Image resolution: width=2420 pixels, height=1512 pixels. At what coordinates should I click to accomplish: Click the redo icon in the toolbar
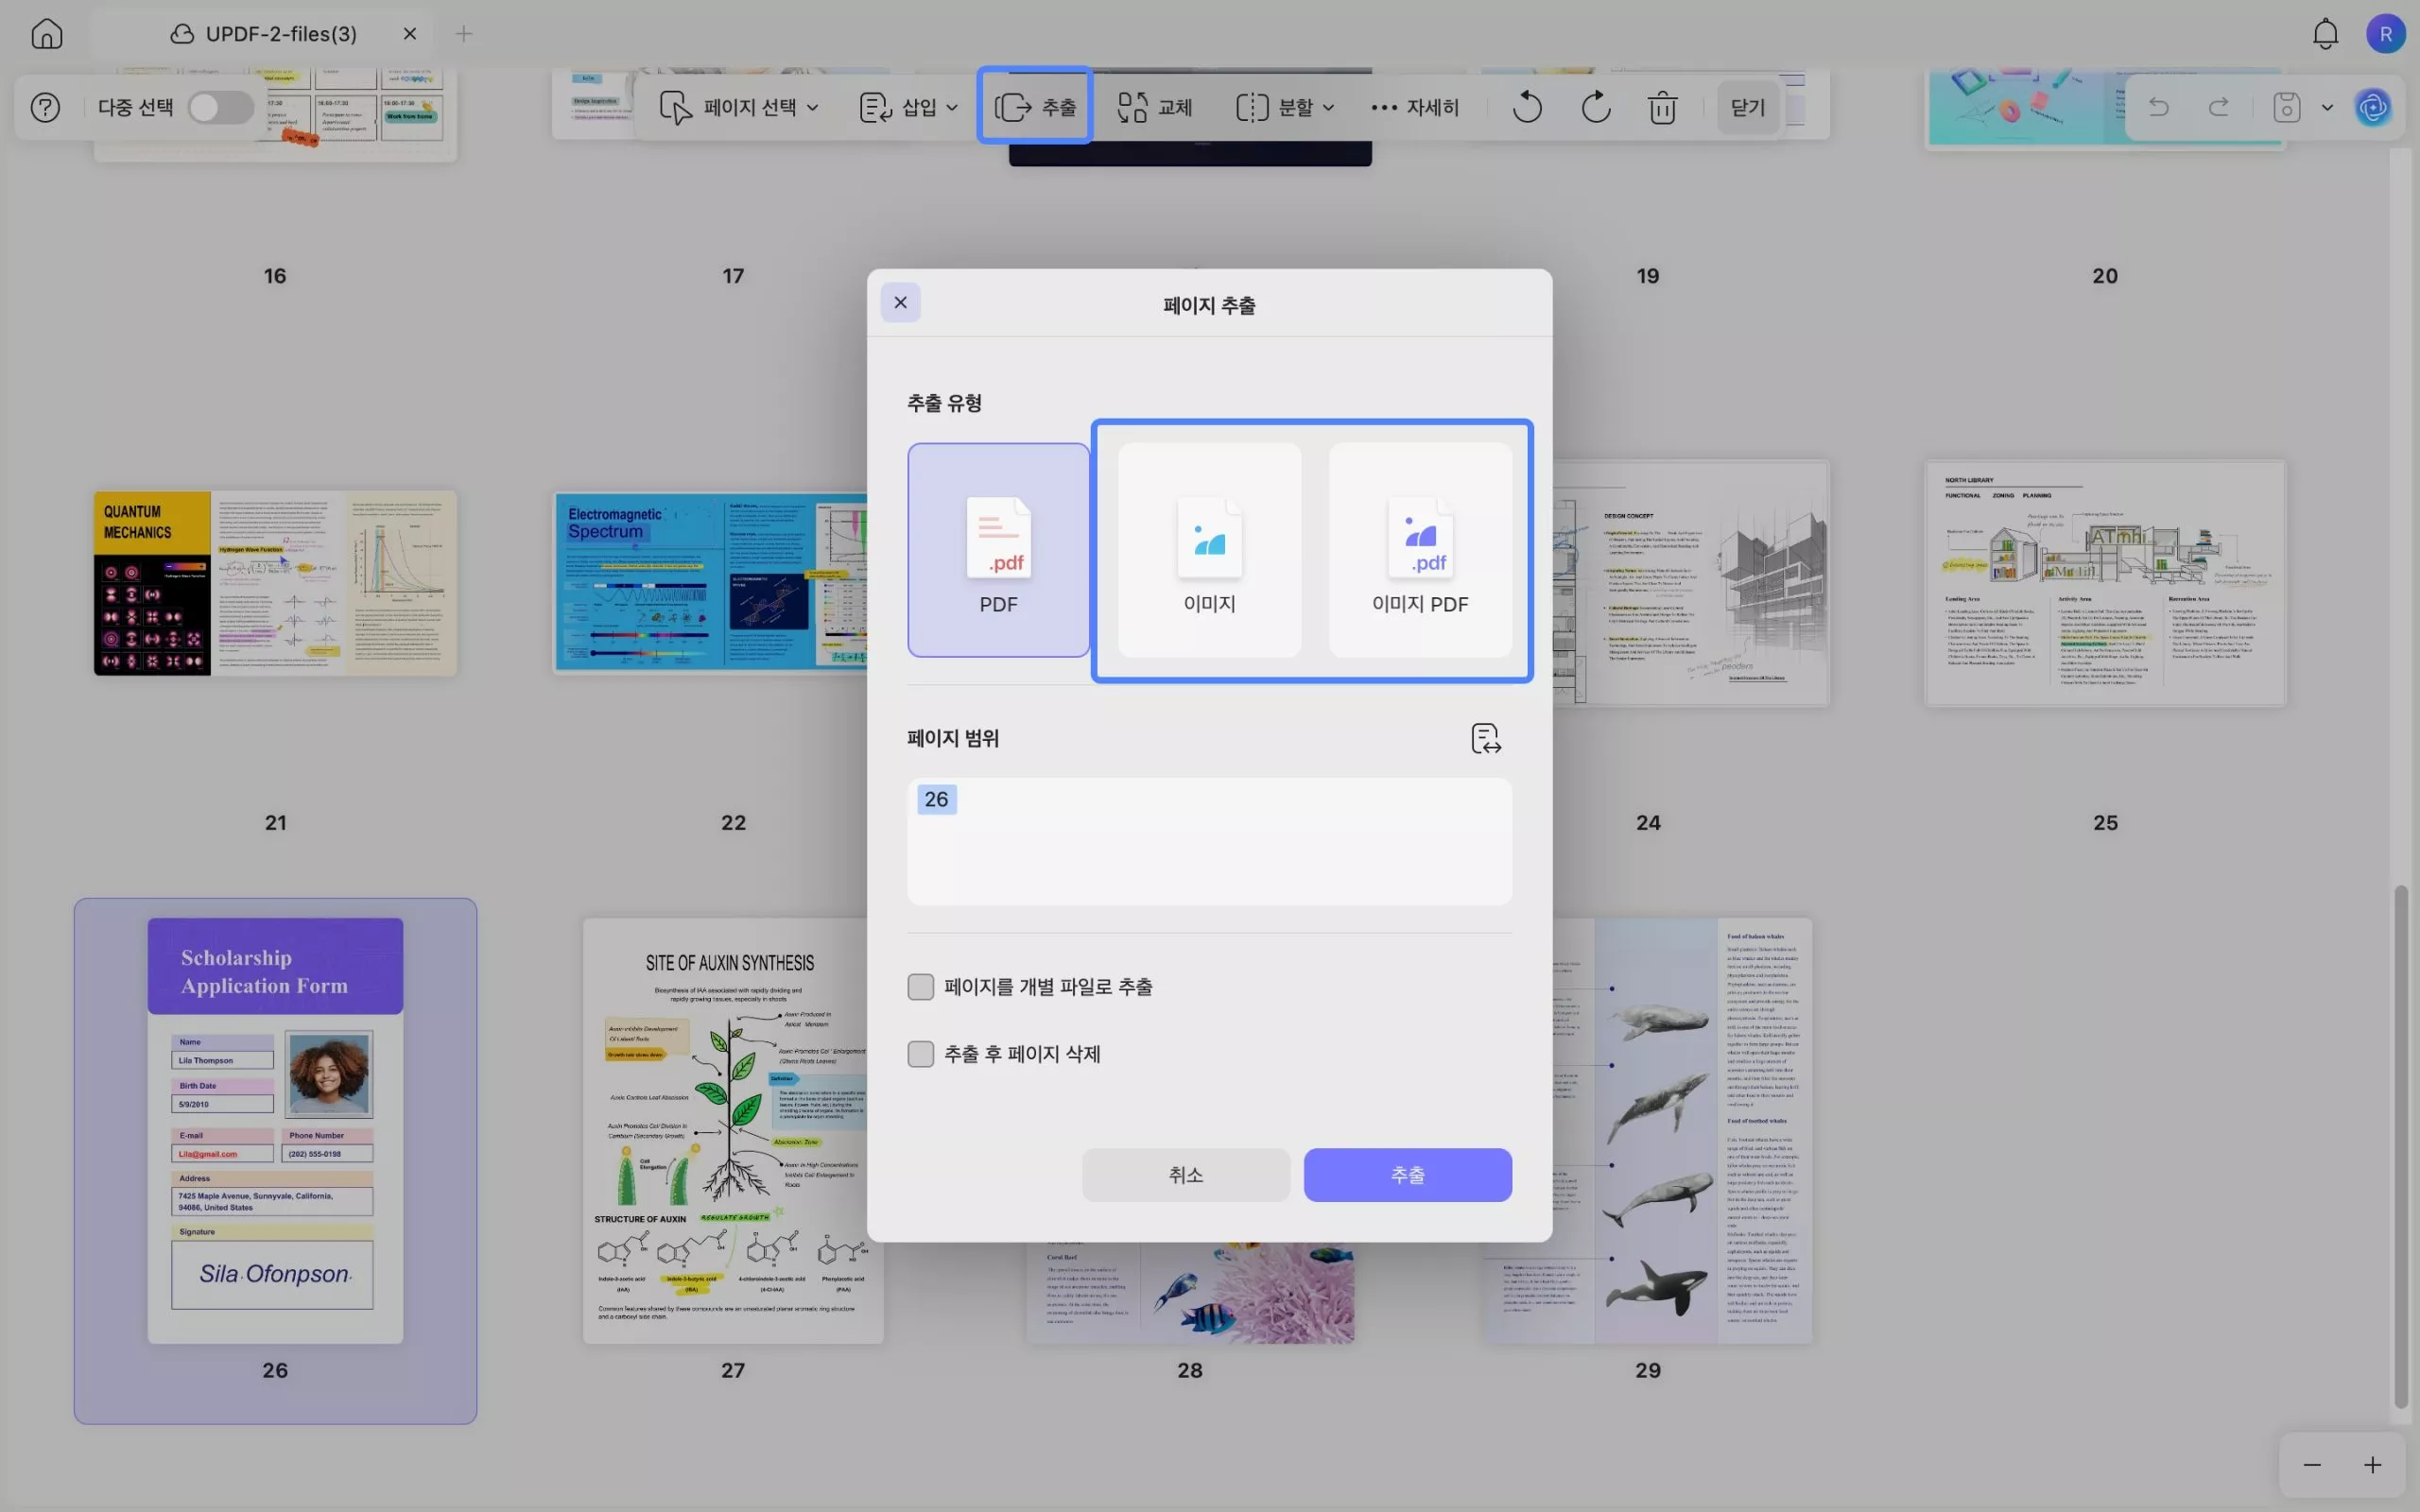1594,107
